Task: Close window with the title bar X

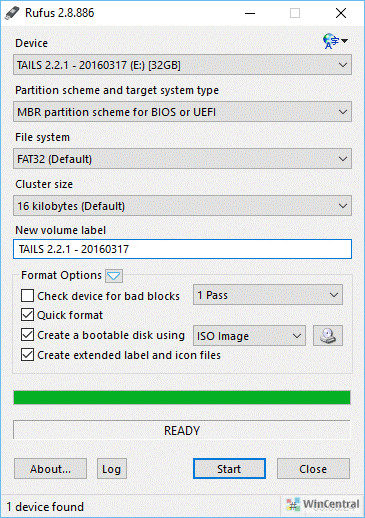Action: coord(341,13)
